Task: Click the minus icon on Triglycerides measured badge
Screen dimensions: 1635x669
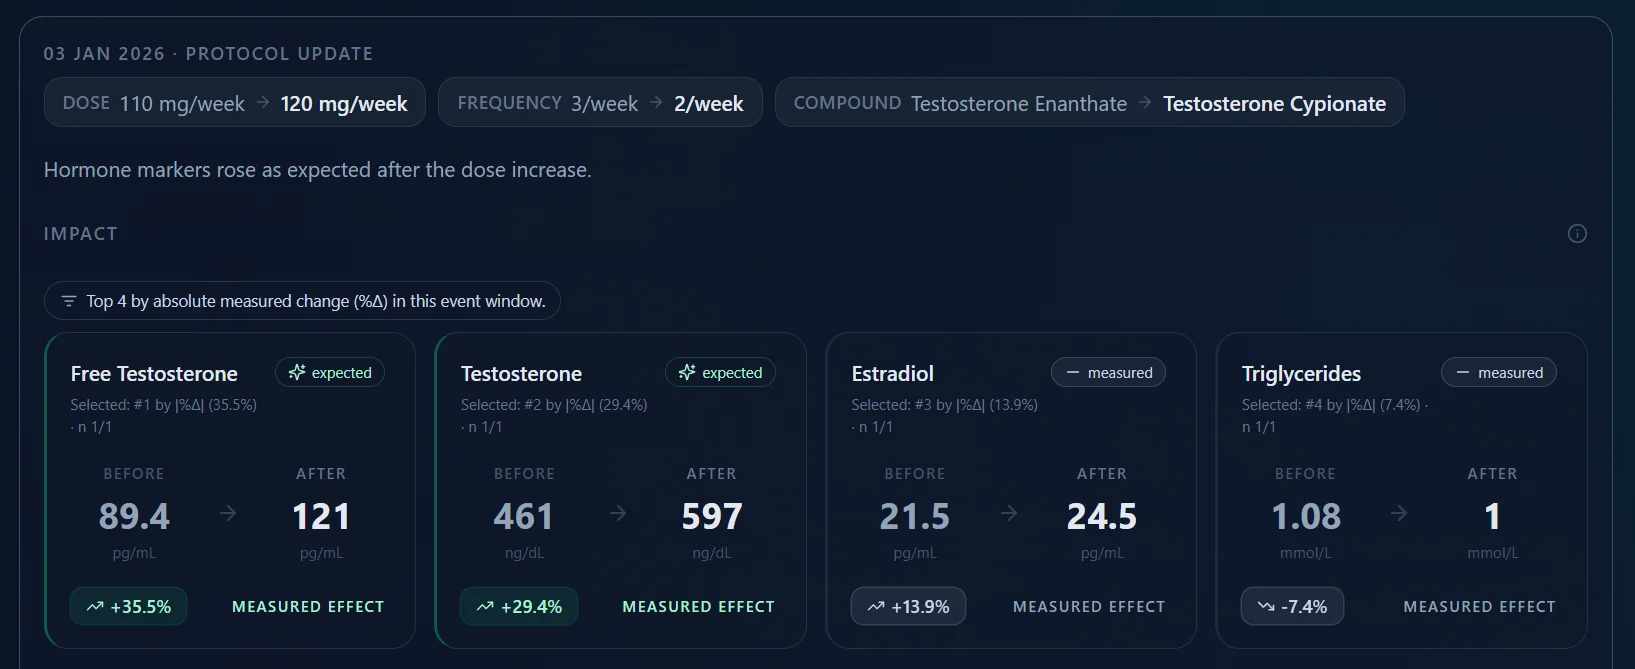Action: point(1463,373)
